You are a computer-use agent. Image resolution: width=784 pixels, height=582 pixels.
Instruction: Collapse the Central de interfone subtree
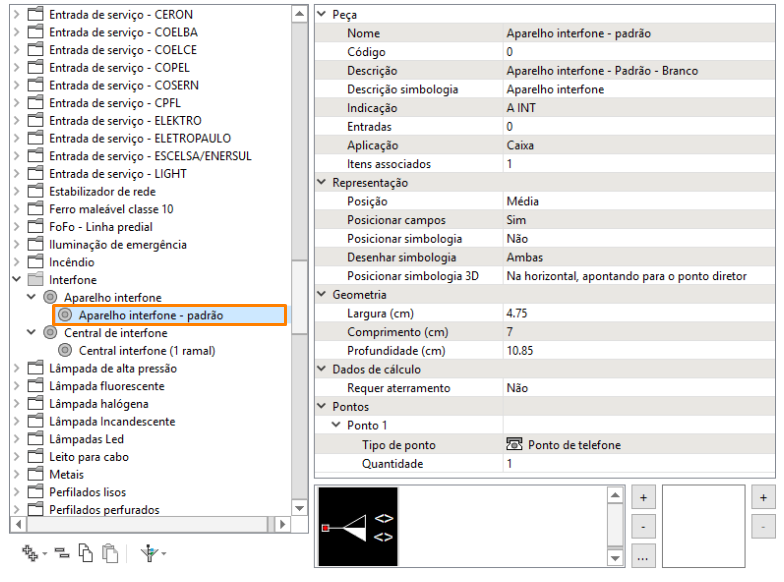[32, 332]
